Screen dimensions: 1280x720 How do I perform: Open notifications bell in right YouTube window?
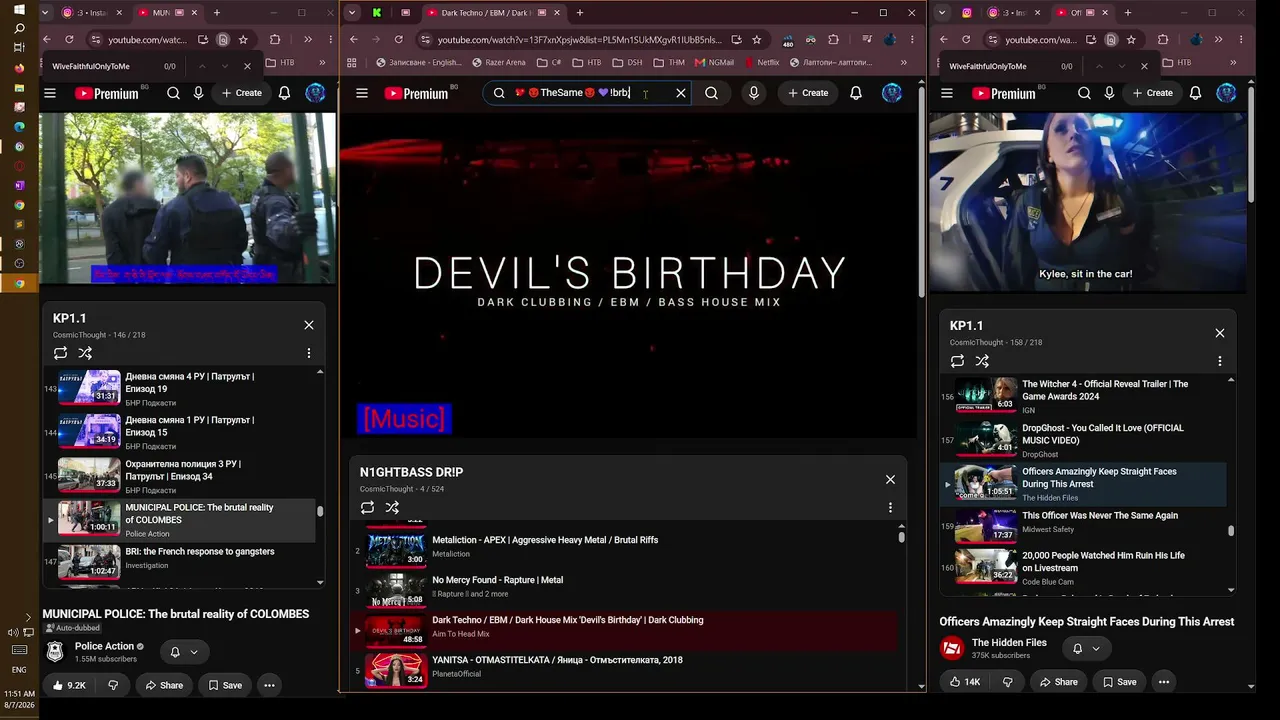click(1195, 93)
